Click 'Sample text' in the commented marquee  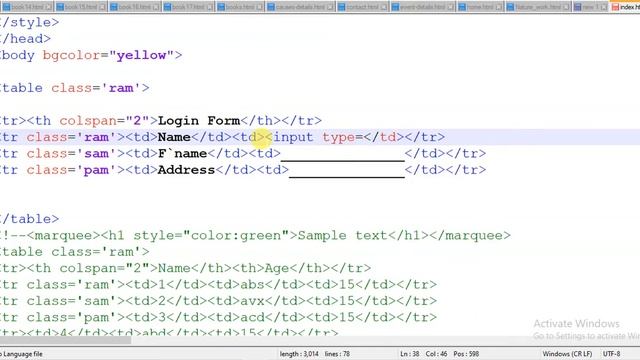click(342, 236)
